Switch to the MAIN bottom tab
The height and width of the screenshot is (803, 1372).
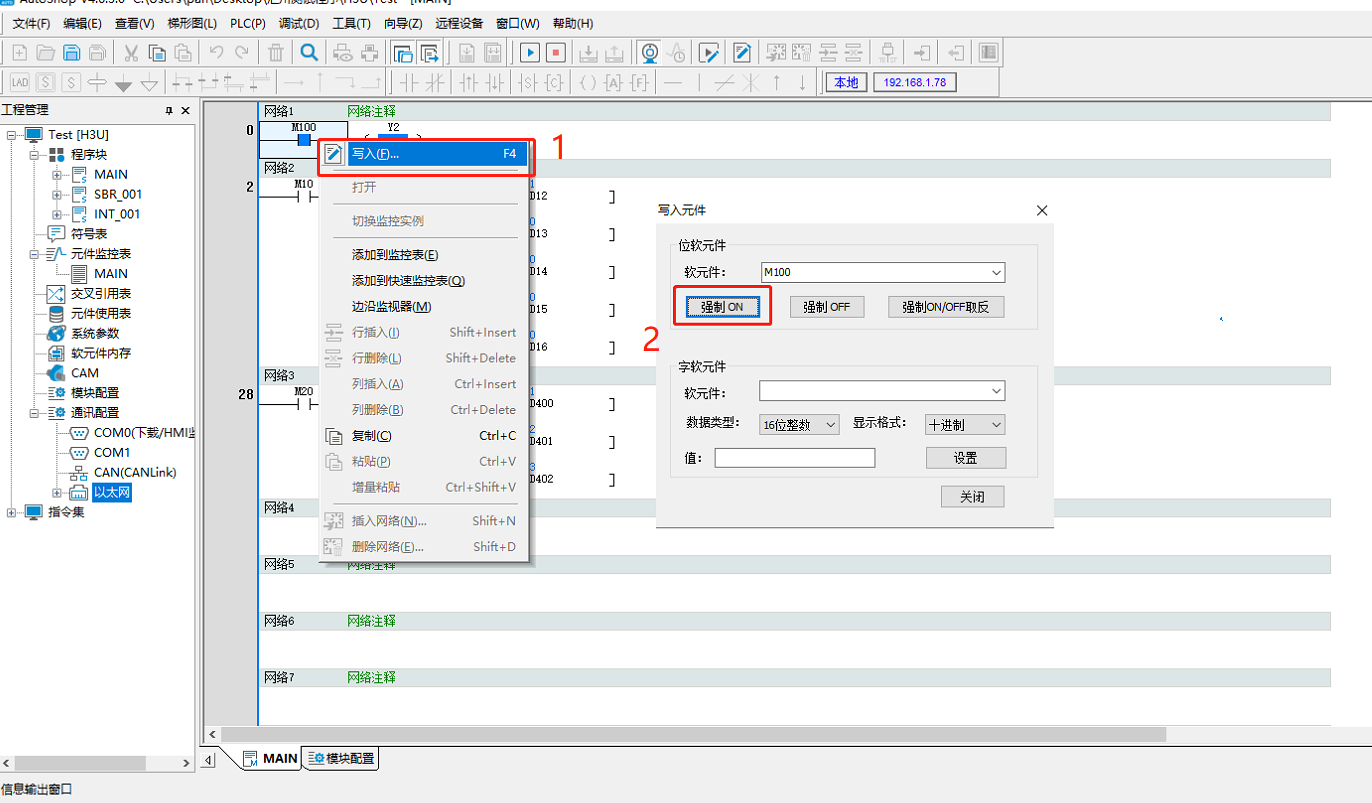click(271, 758)
